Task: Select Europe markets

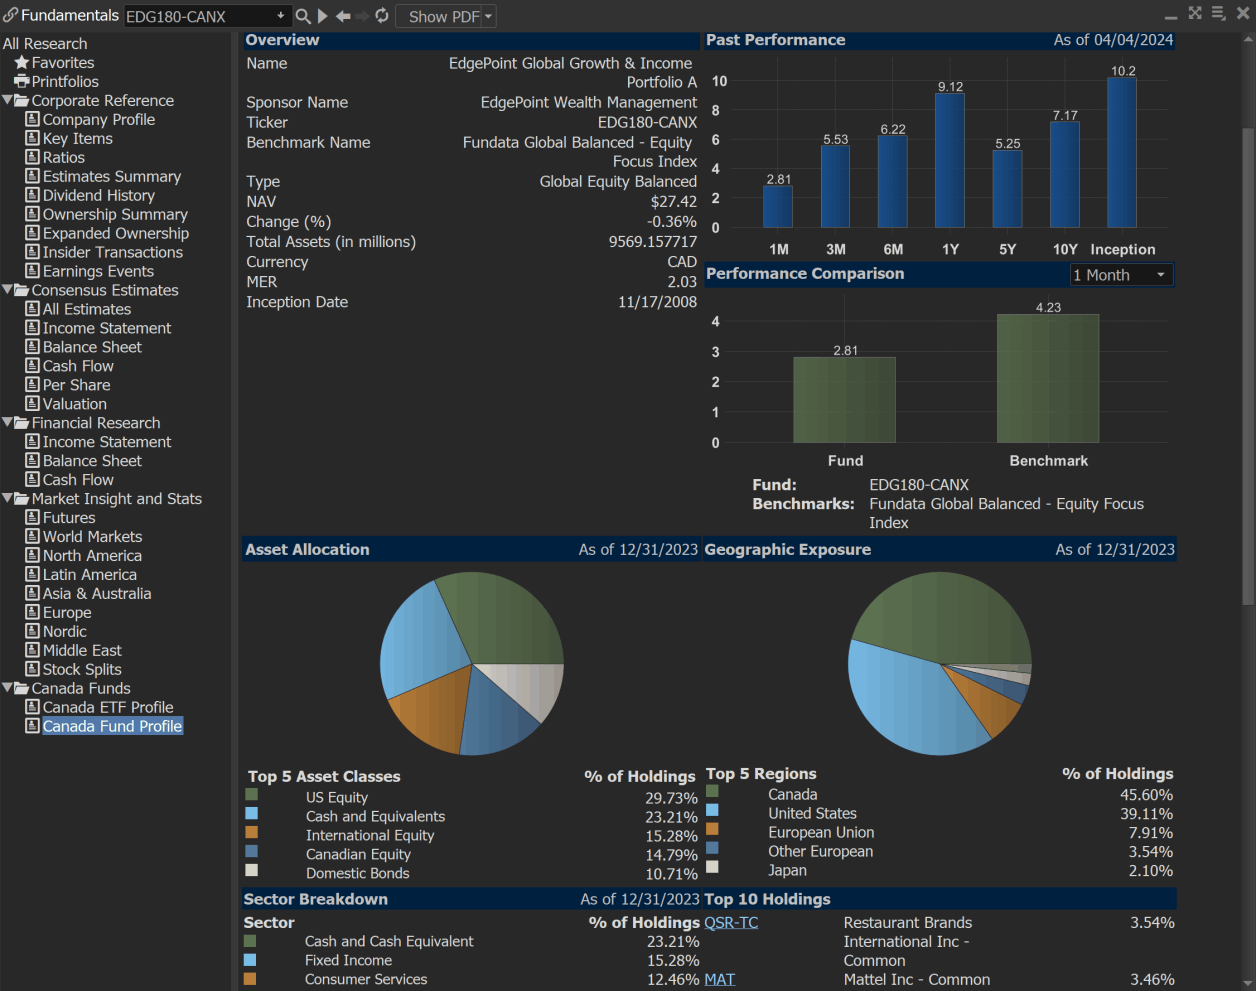Action: 67,612
